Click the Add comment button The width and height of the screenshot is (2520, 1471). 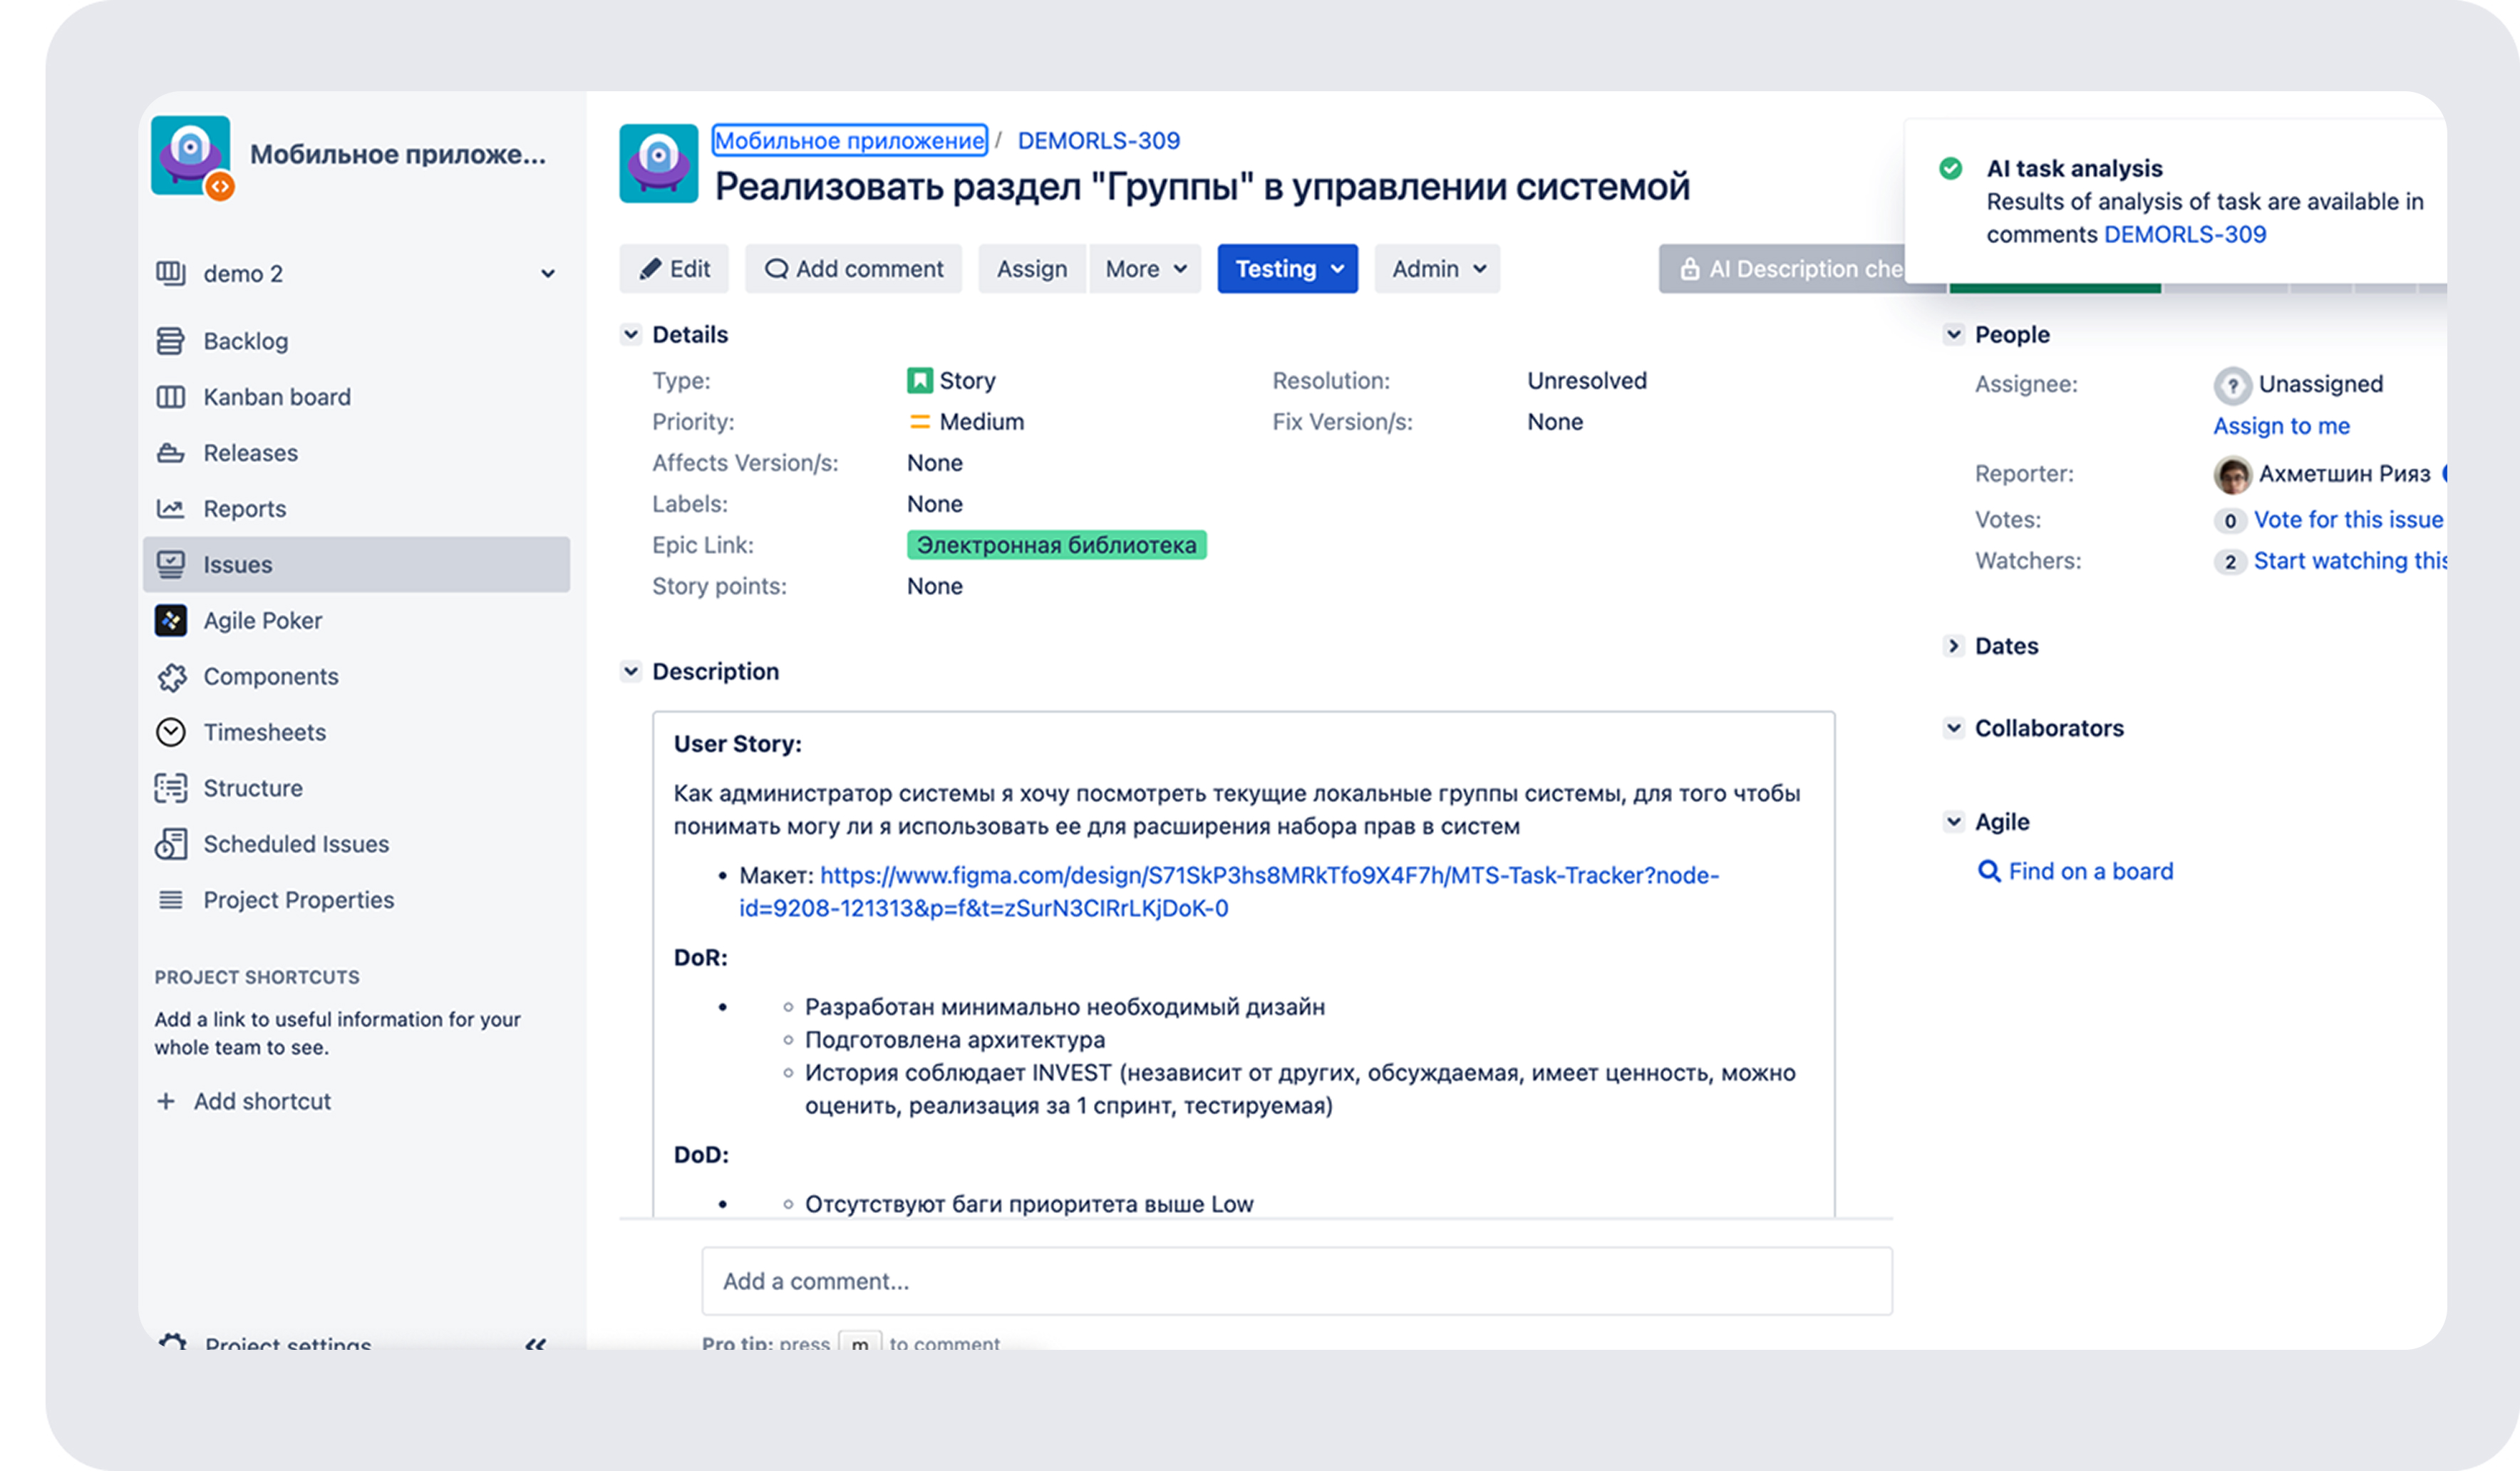pos(853,269)
